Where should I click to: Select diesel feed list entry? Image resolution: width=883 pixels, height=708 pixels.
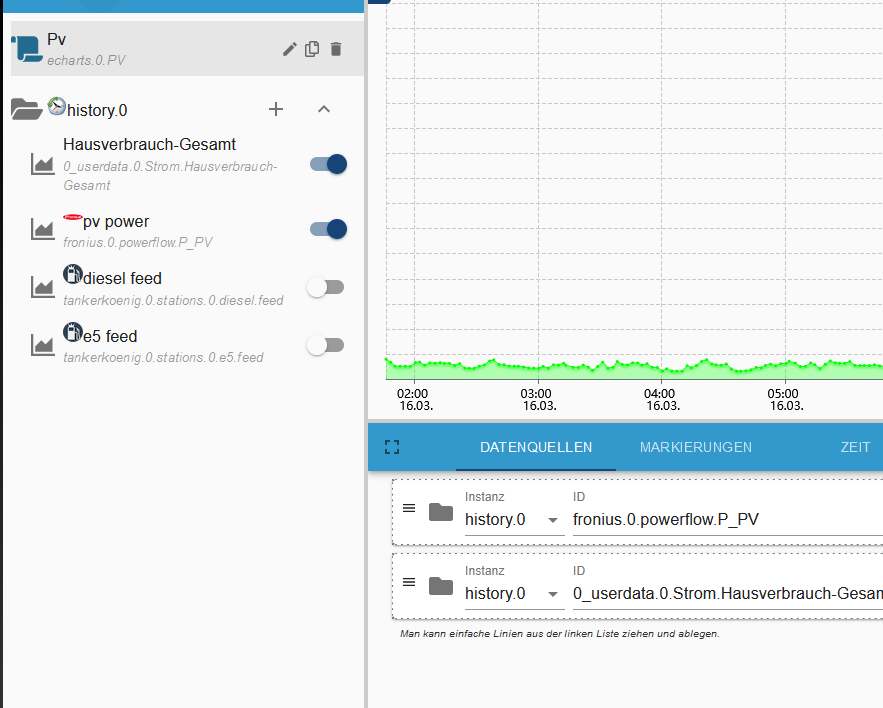tap(122, 278)
